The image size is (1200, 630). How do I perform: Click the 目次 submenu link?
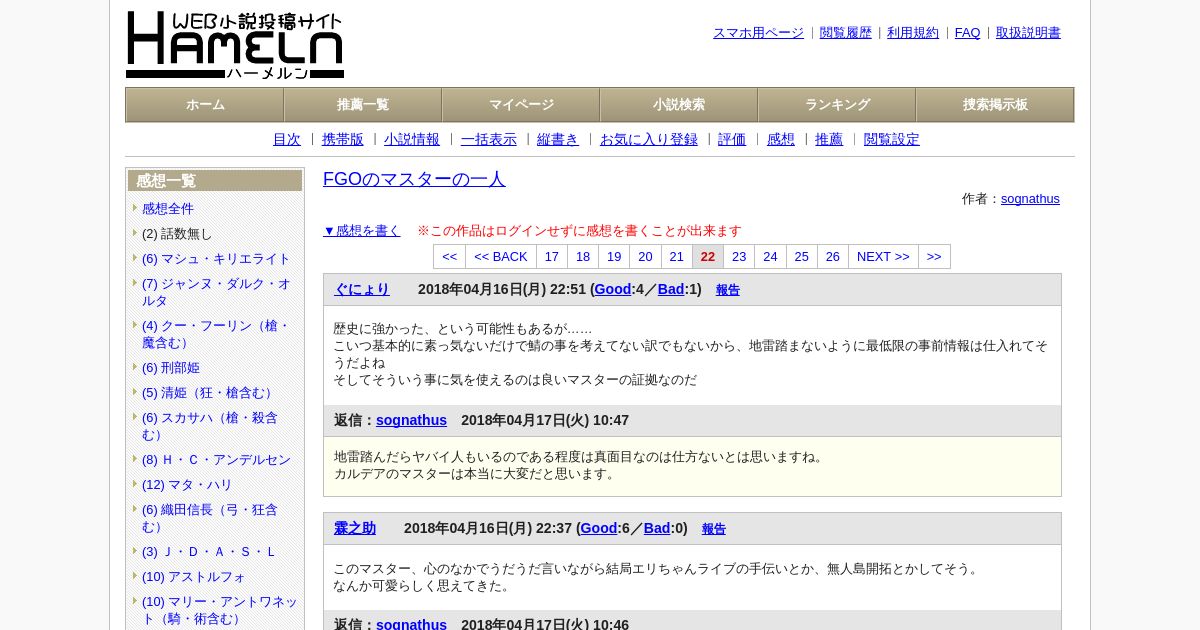(x=287, y=140)
